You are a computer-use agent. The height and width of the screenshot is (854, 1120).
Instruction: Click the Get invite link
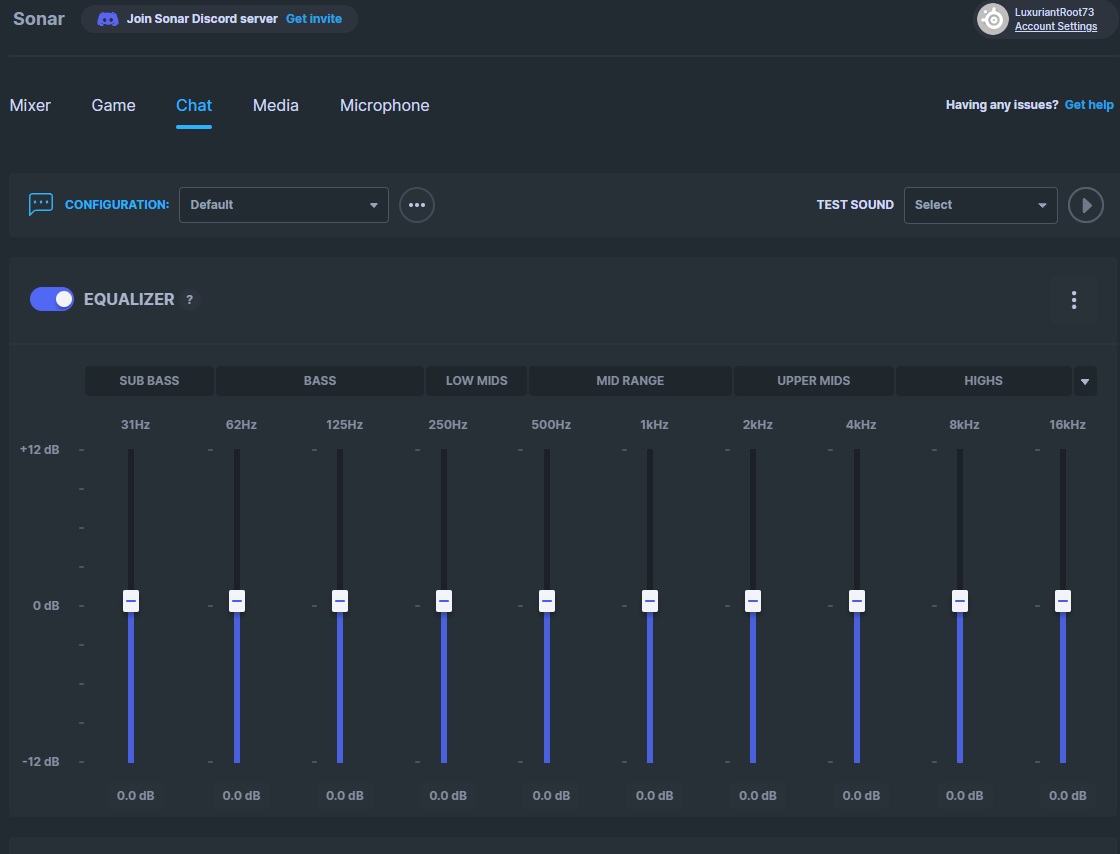pos(314,19)
